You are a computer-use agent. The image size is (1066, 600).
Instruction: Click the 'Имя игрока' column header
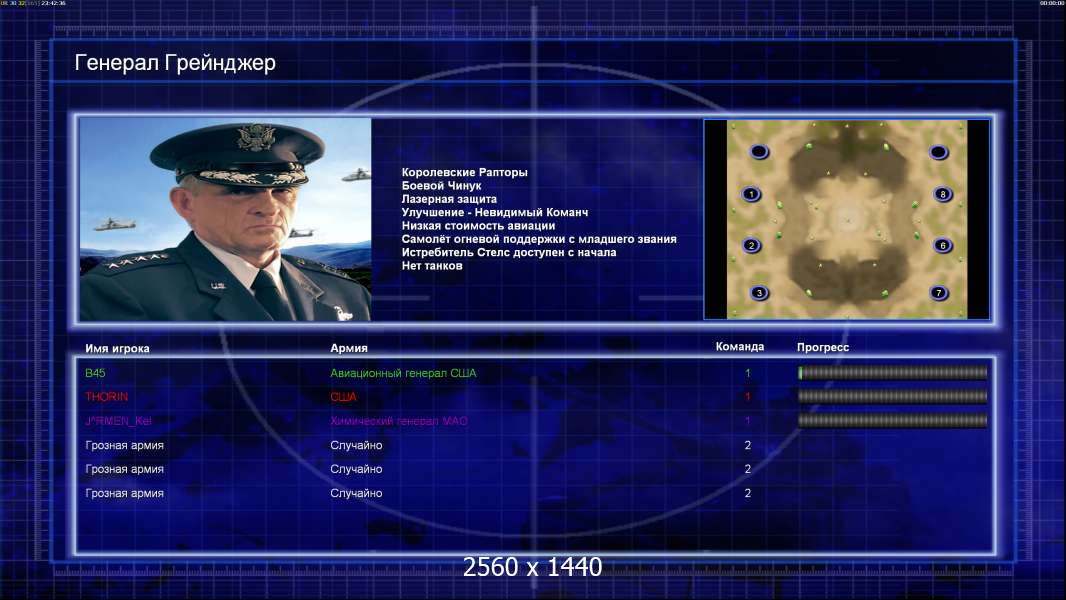click(x=118, y=349)
